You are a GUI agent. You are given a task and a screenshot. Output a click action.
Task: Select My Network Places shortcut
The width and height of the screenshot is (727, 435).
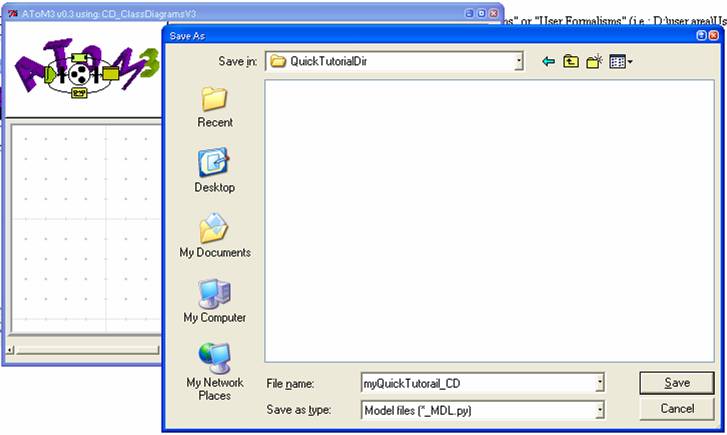(214, 372)
